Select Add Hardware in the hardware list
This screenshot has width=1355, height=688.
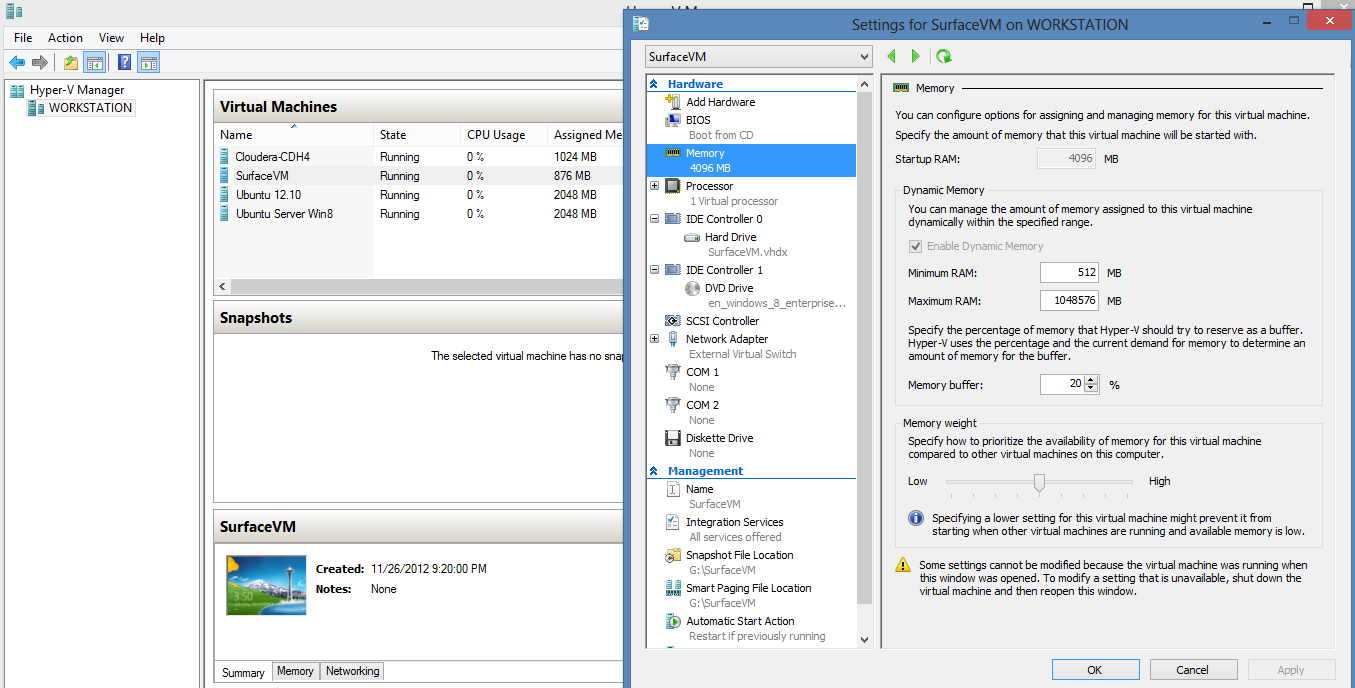pos(720,102)
